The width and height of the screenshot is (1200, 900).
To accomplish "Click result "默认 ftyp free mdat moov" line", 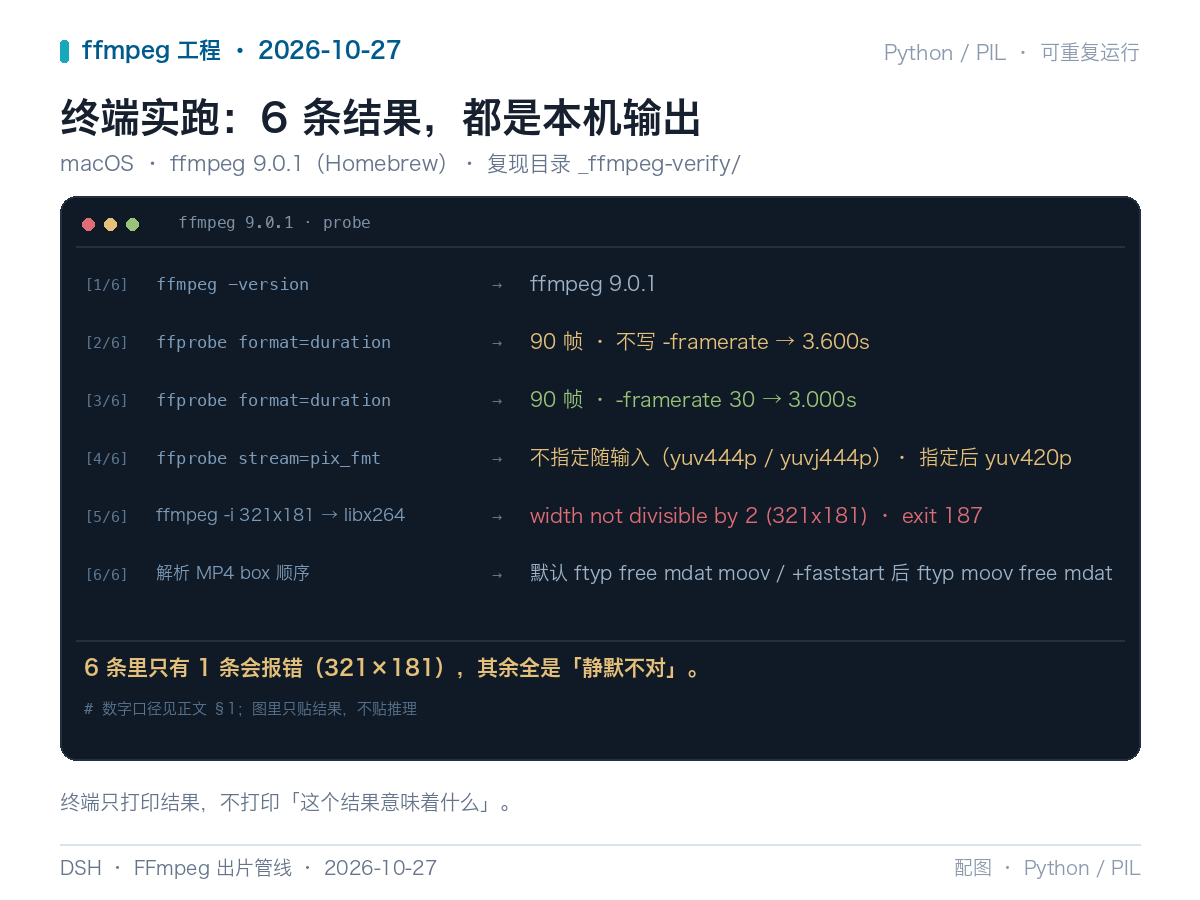I will pyautogui.click(x=821, y=573).
